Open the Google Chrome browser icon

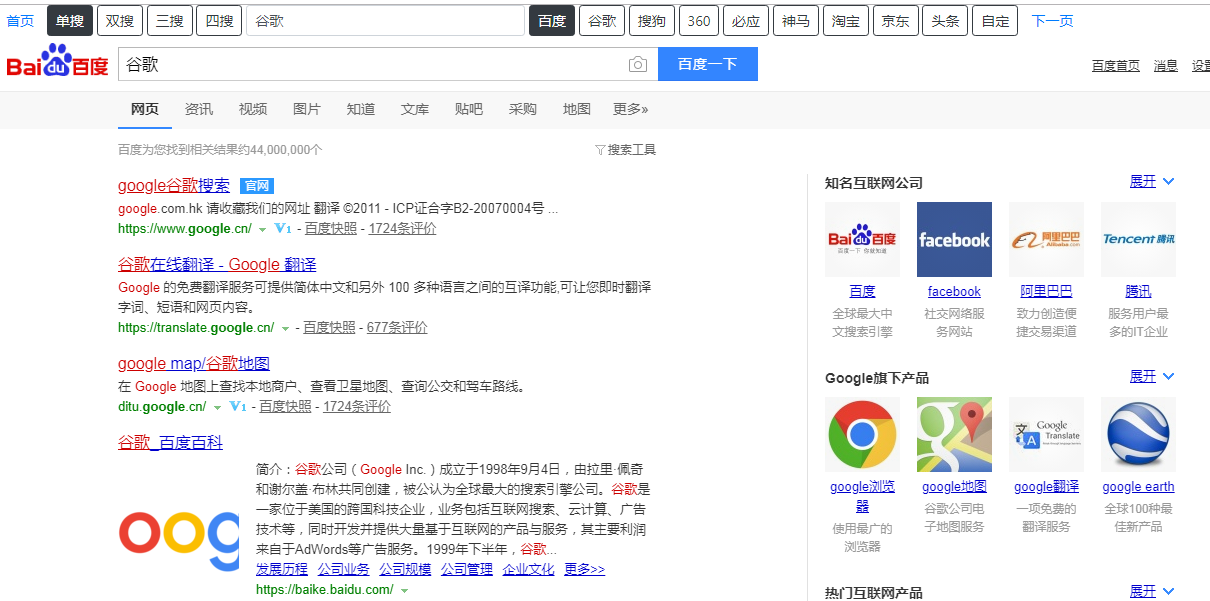tap(862, 435)
